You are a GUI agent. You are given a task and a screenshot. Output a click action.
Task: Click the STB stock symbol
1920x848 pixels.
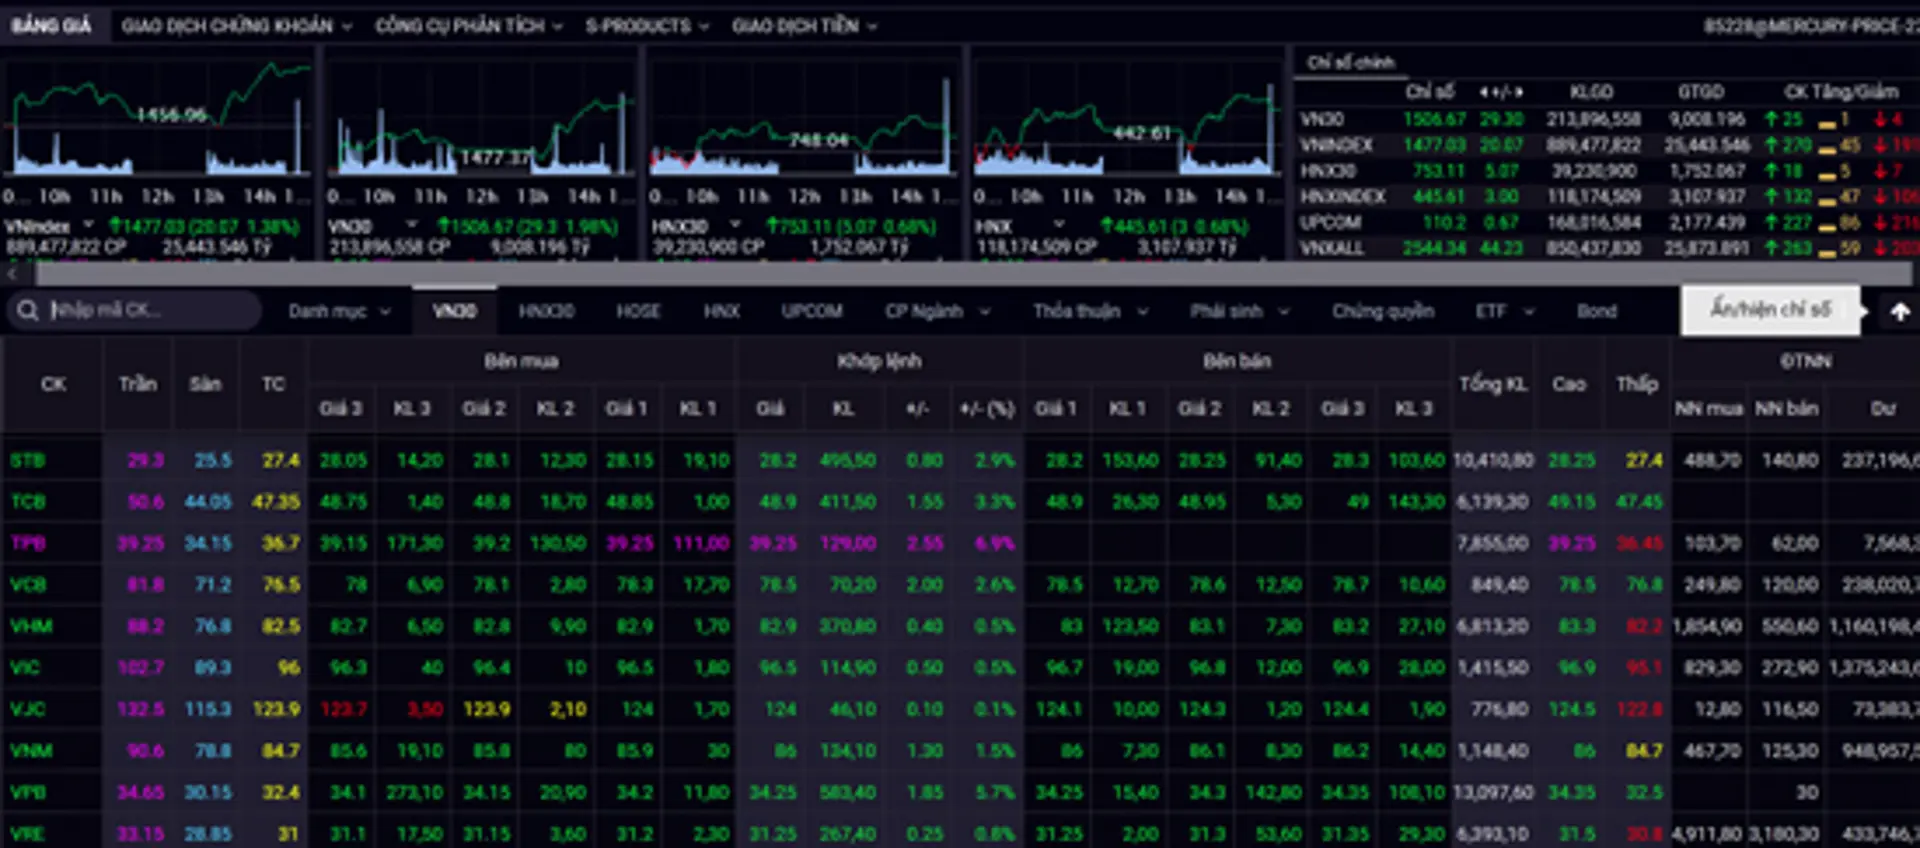point(28,460)
